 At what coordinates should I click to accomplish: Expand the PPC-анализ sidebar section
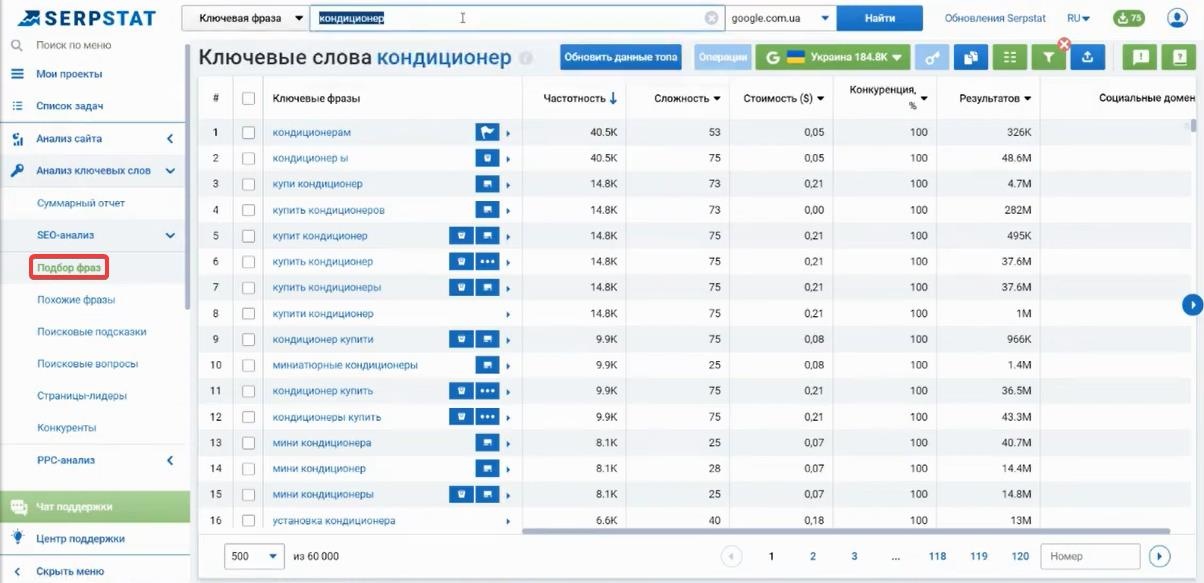pos(170,460)
